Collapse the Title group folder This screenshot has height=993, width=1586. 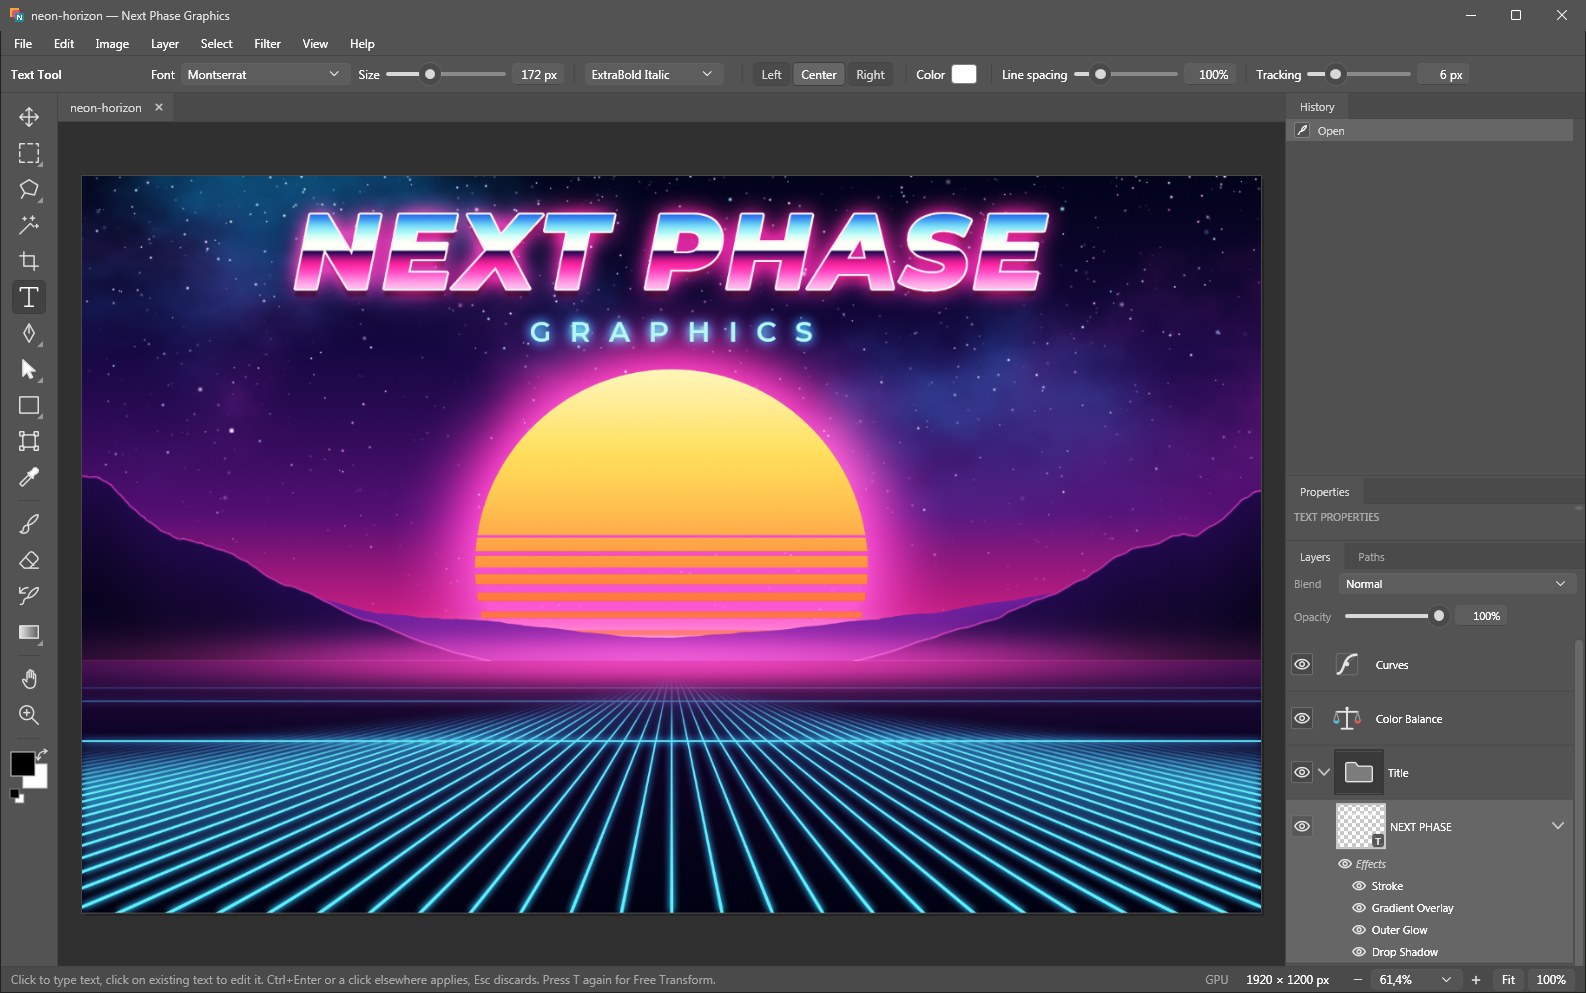click(x=1324, y=773)
